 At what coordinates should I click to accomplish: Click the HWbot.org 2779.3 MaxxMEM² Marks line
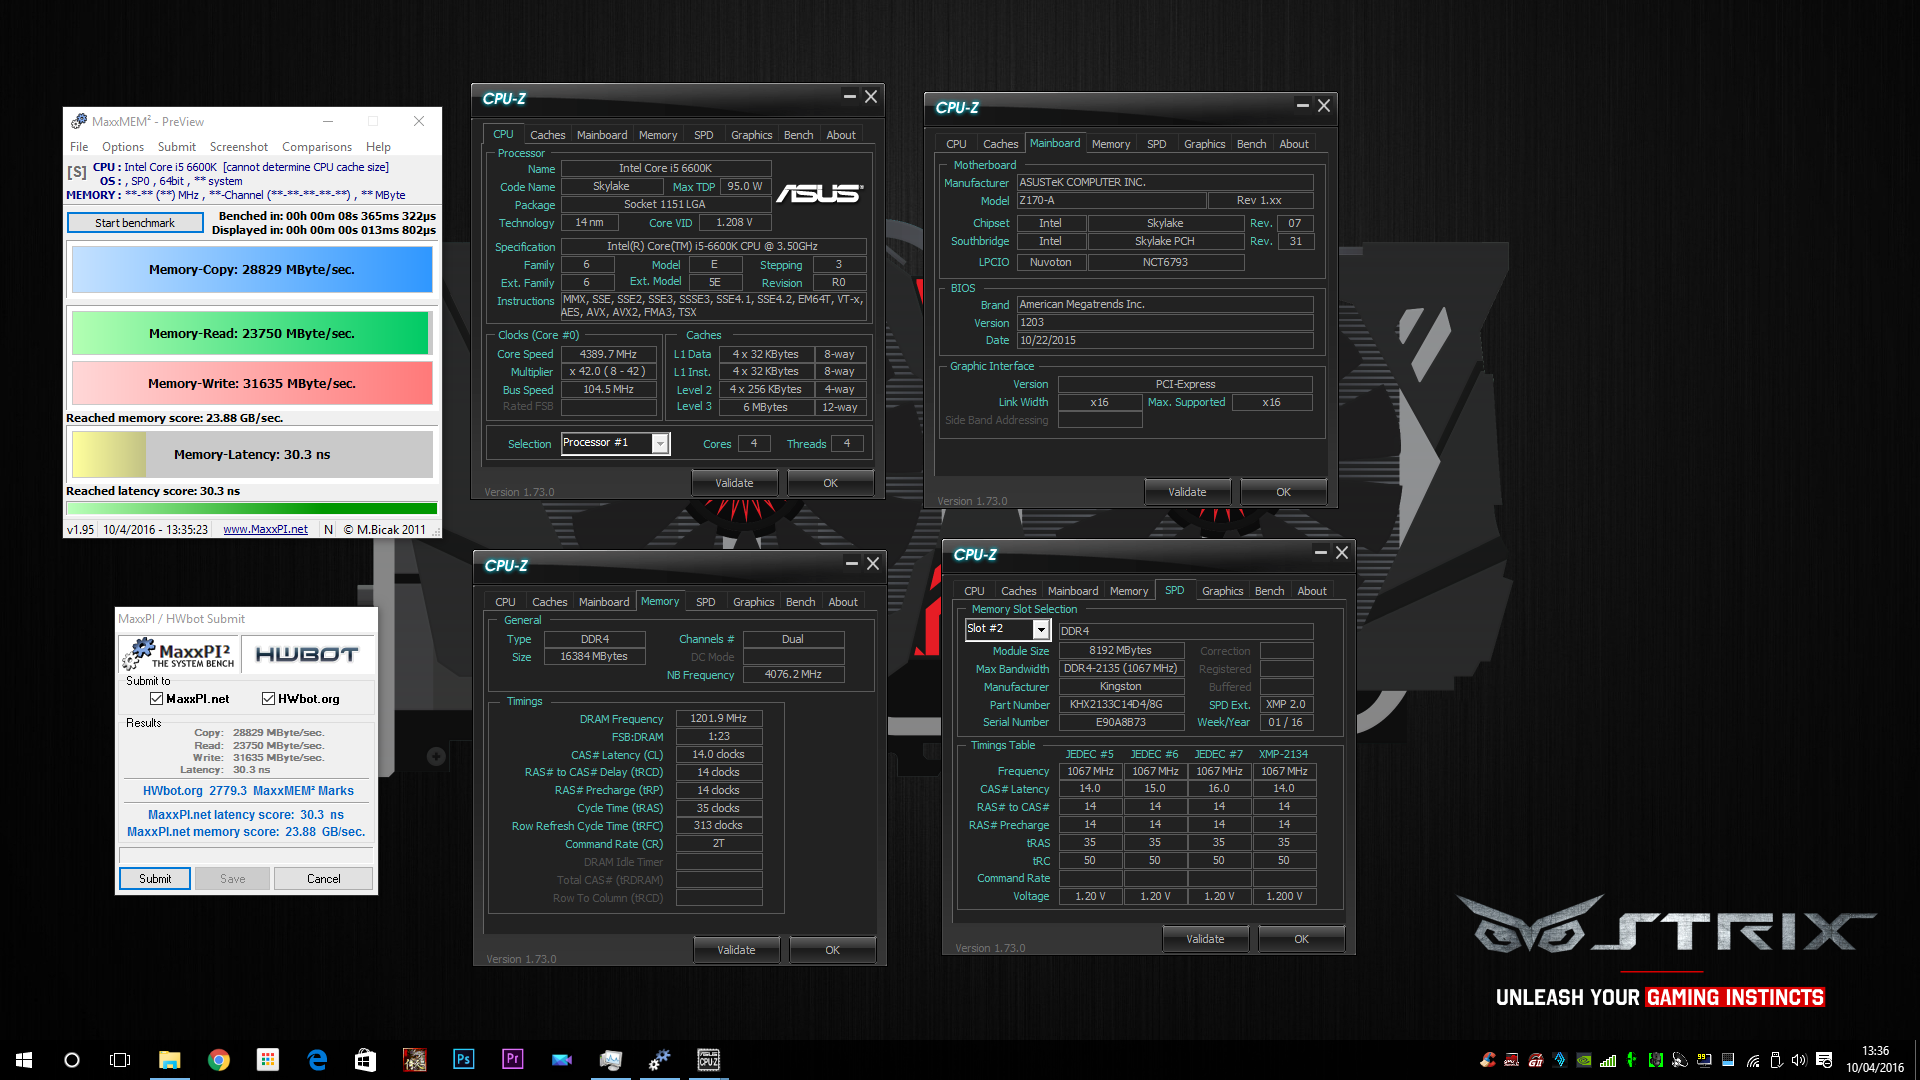248,791
